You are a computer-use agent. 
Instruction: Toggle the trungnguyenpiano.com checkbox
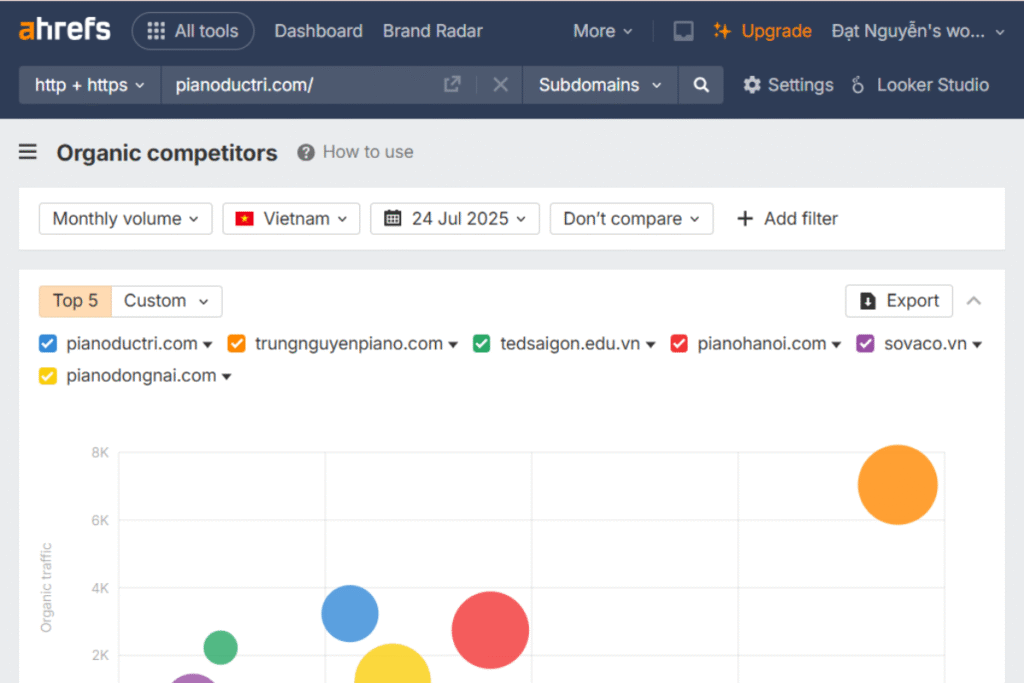coord(237,344)
